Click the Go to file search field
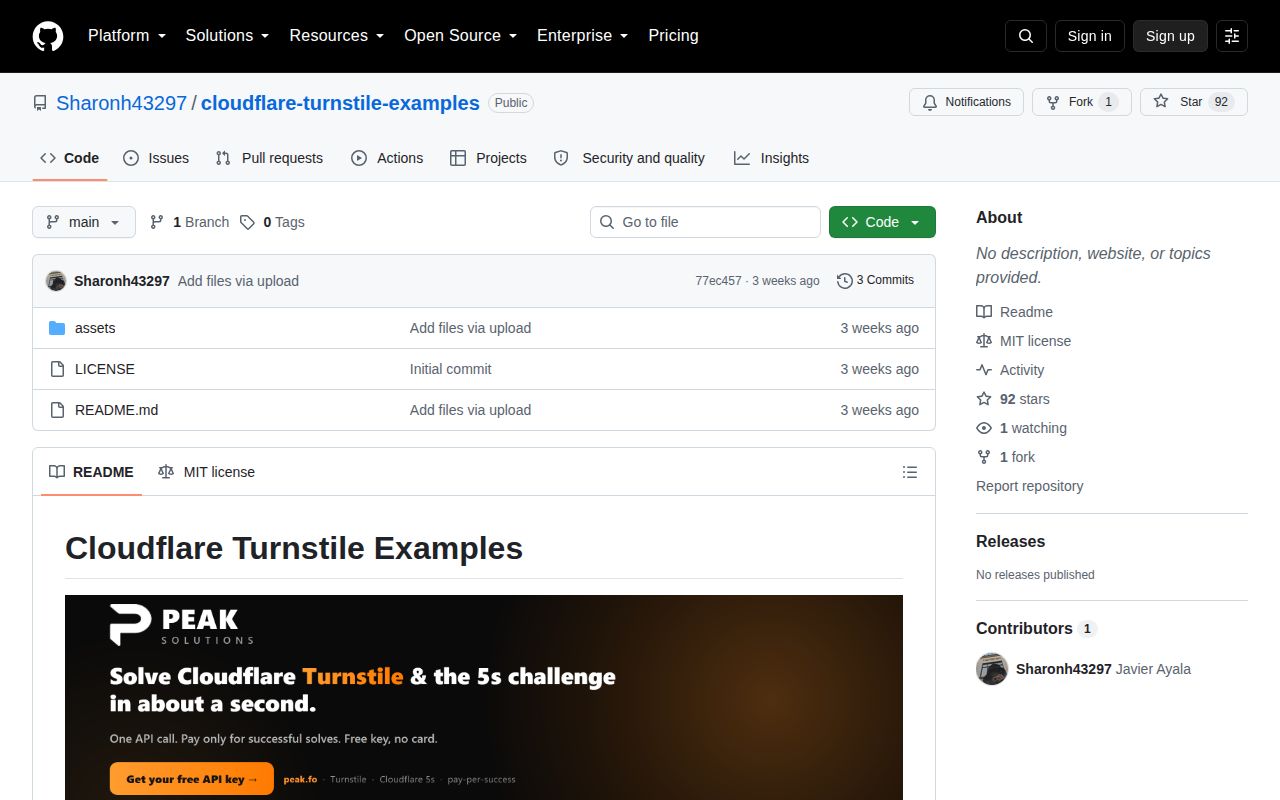Image resolution: width=1280 pixels, height=800 pixels. click(705, 222)
